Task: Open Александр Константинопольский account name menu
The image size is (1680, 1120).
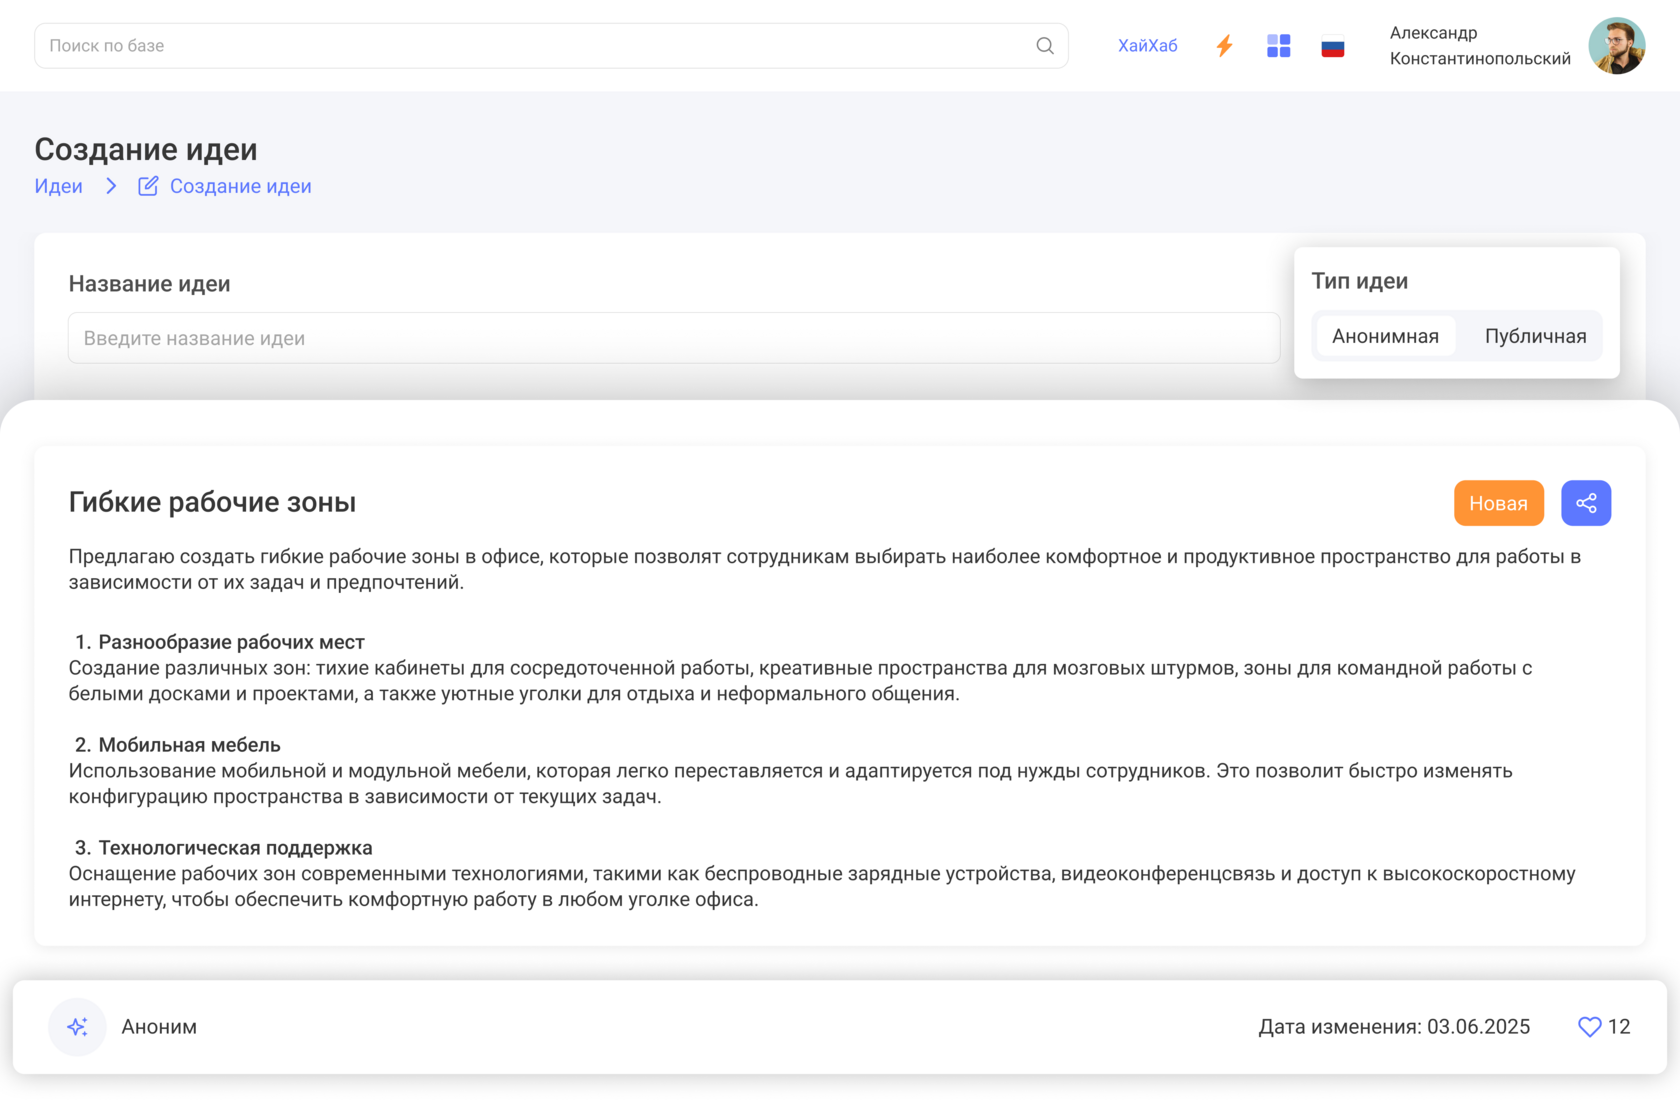Action: point(1479,46)
